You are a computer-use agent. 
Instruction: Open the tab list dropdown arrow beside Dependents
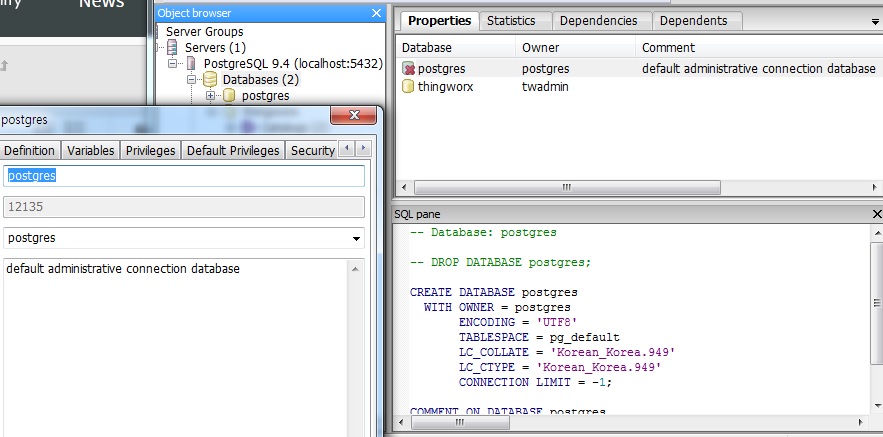tap(875, 21)
